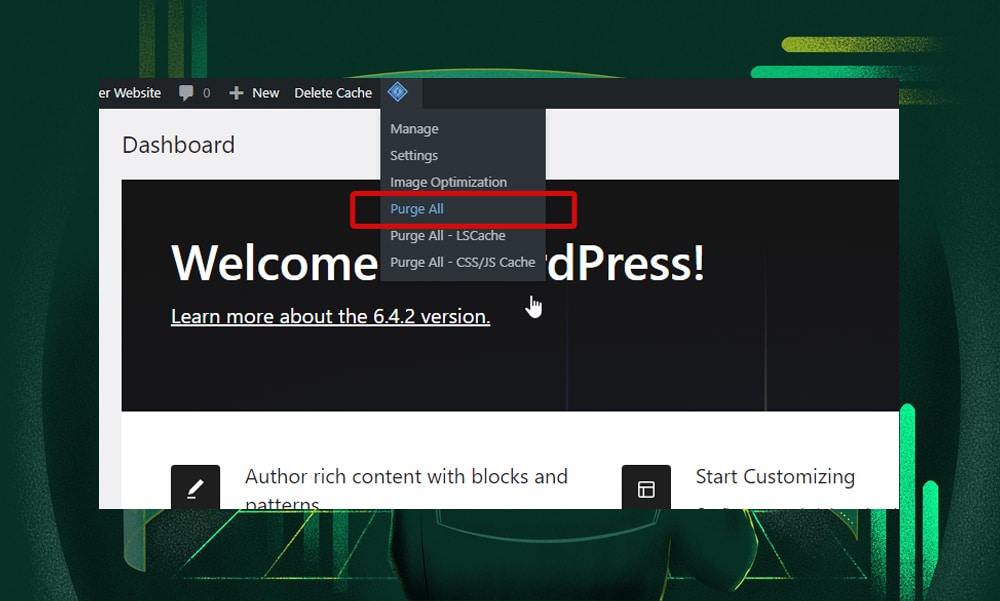Click the layout icon beside Start Customizing
The image size is (1000, 601).
pos(646,488)
